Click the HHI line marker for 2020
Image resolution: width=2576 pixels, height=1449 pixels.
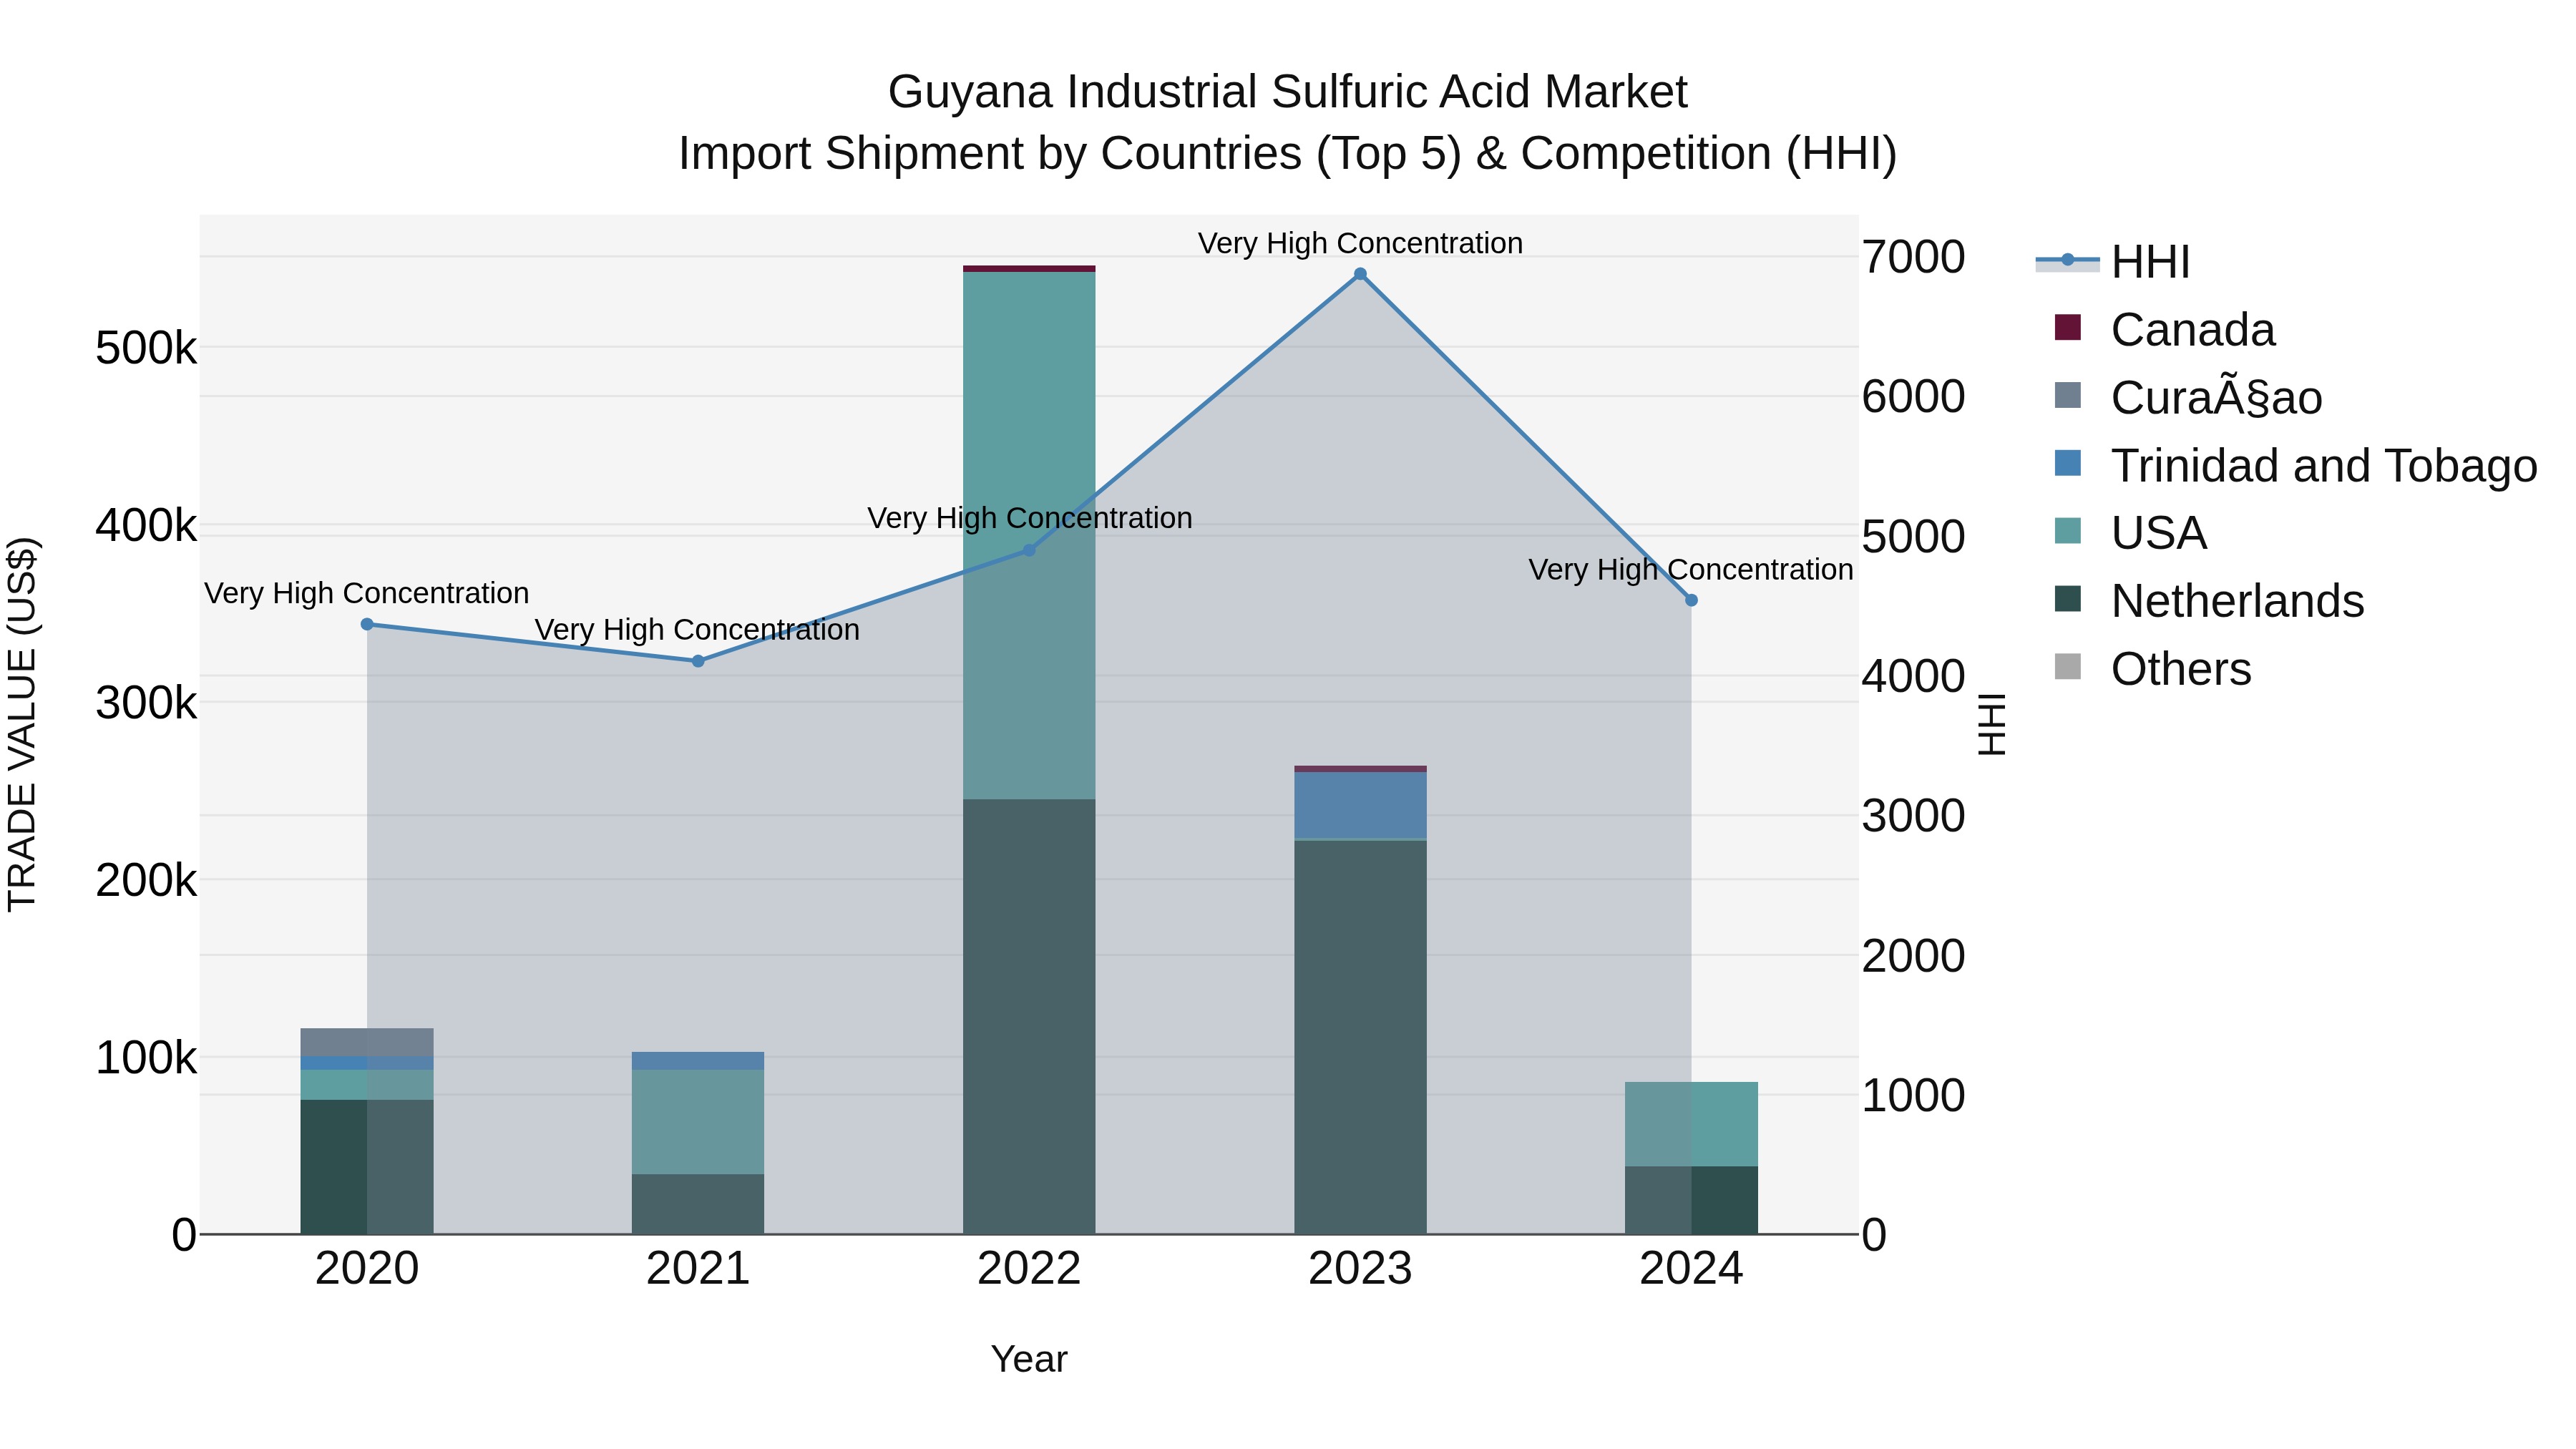pyautogui.click(x=367, y=624)
